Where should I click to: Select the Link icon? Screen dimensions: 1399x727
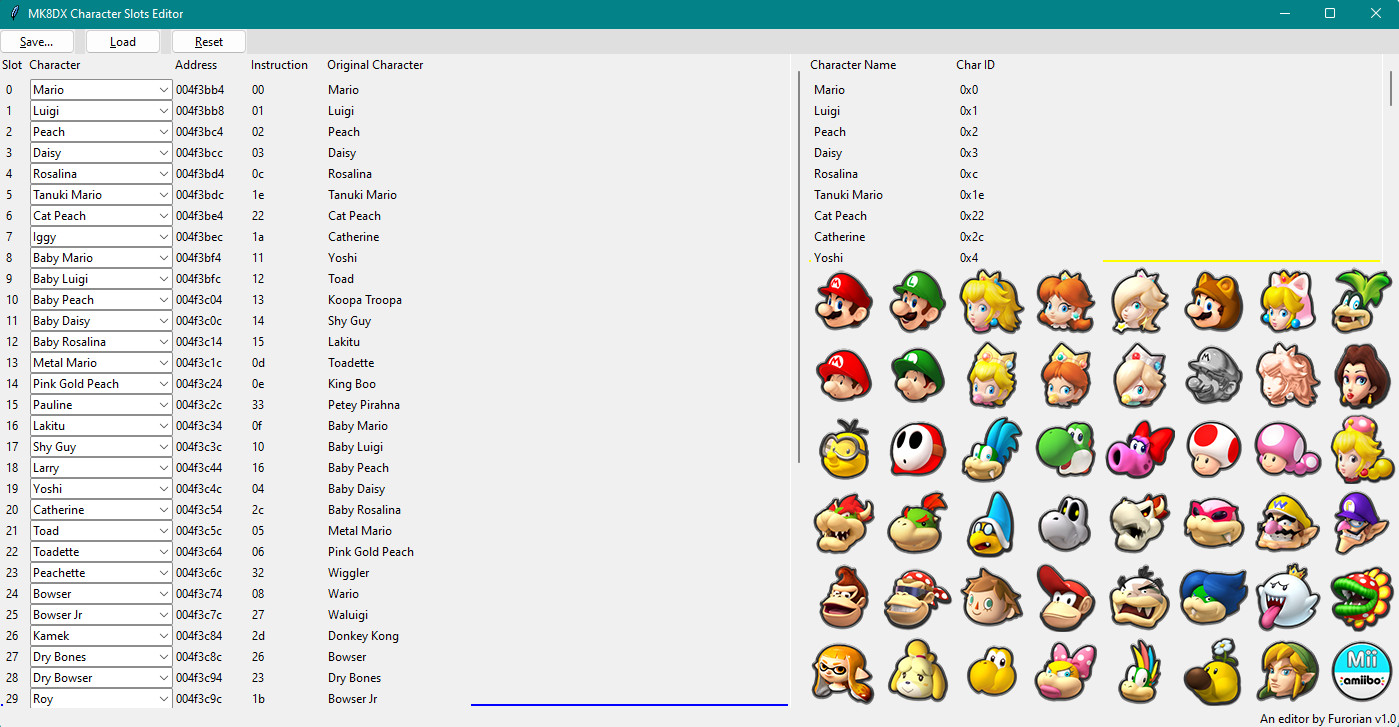tap(1287, 671)
